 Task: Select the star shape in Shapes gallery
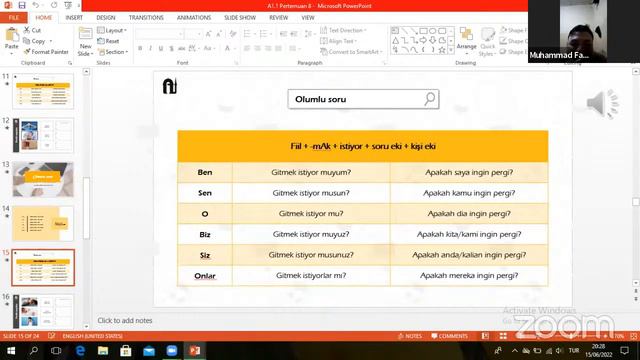coord(442,50)
